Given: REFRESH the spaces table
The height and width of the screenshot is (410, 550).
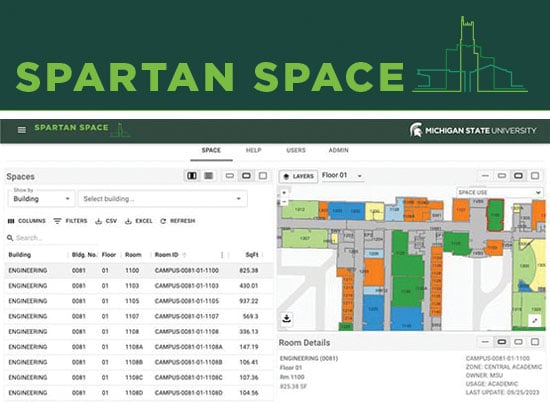Looking at the screenshot, I should click(x=177, y=221).
